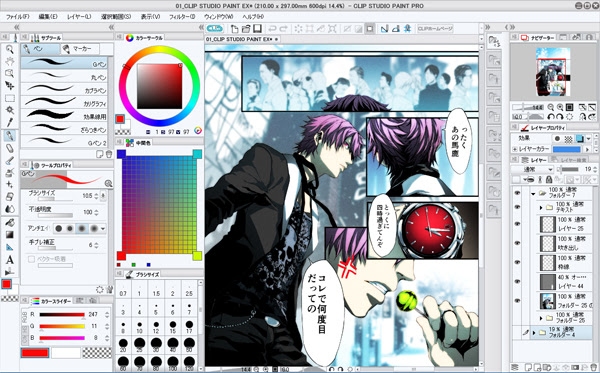Rotate navigator view left
The image size is (600, 373).
point(551,117)
